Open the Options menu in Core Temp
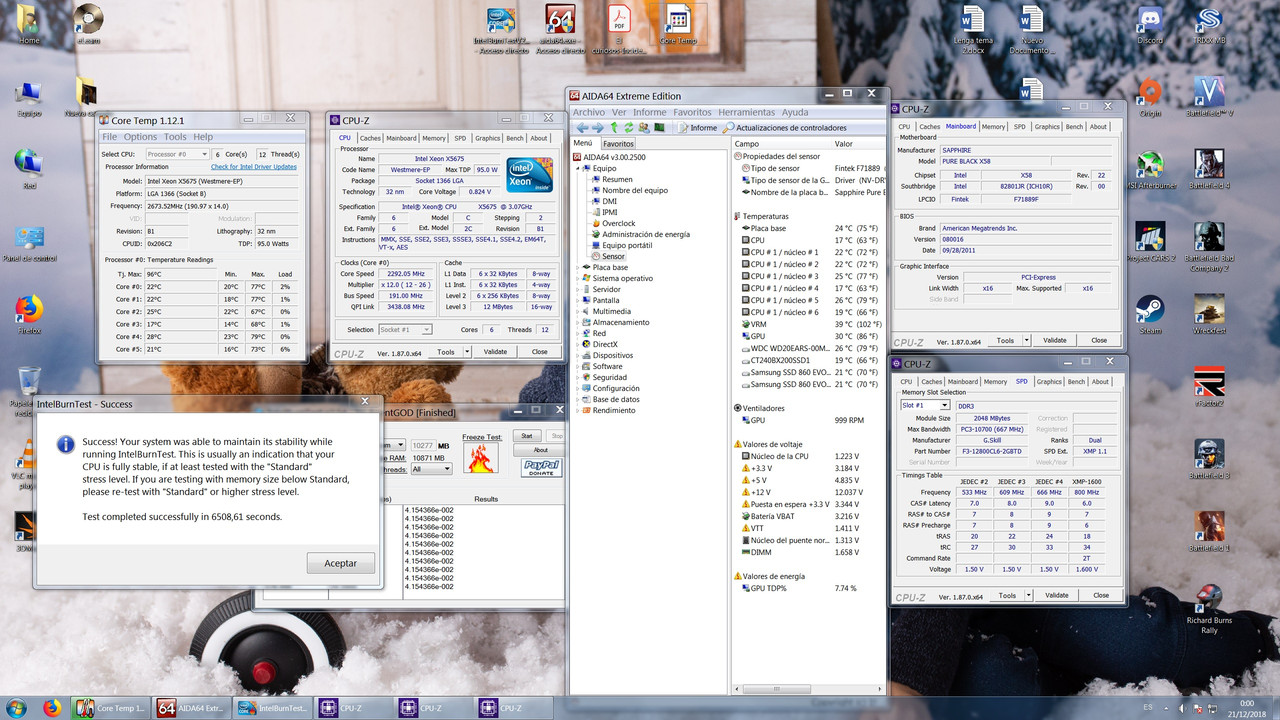Screen dimensions: 1280x720 pos(140,137)
